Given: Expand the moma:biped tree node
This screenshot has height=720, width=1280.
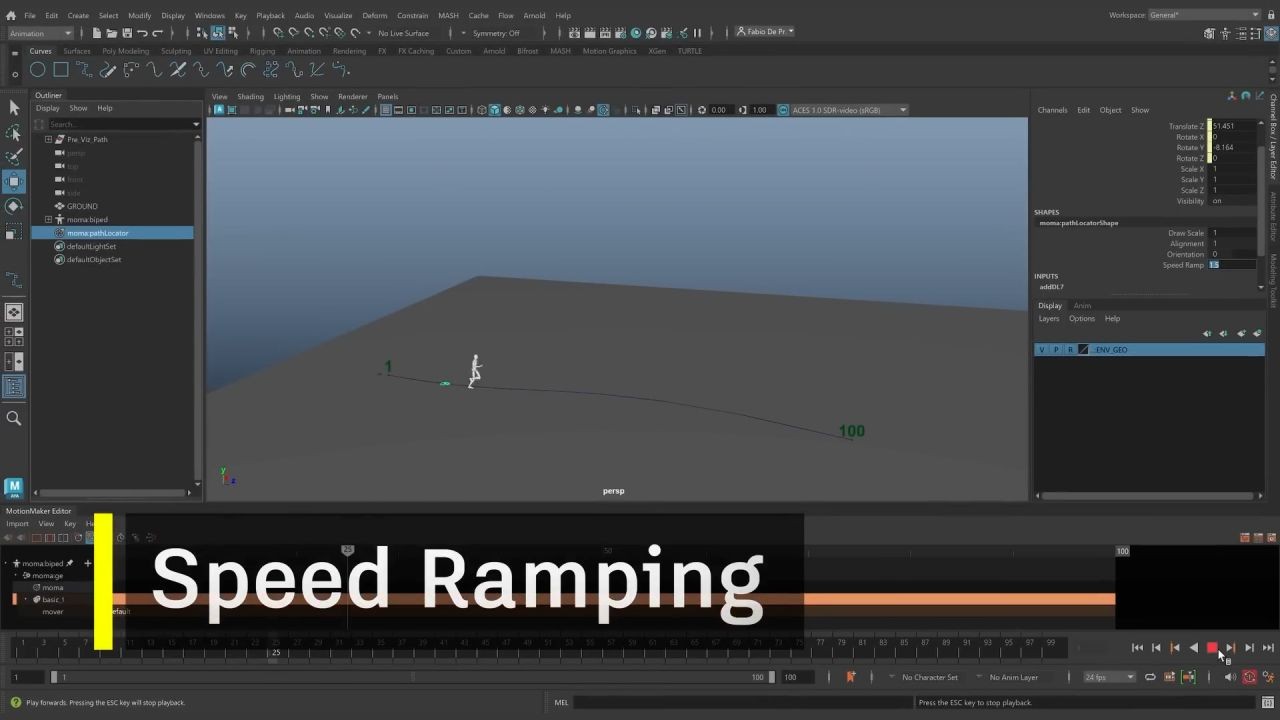Looking at the screenshot, I should [48, 220].
